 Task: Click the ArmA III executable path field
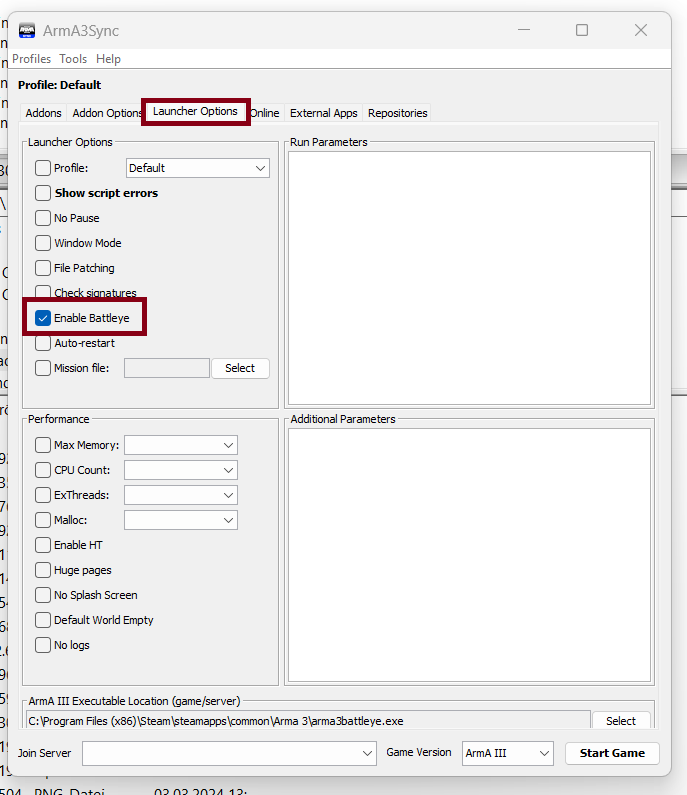click(x=308, y=720)
